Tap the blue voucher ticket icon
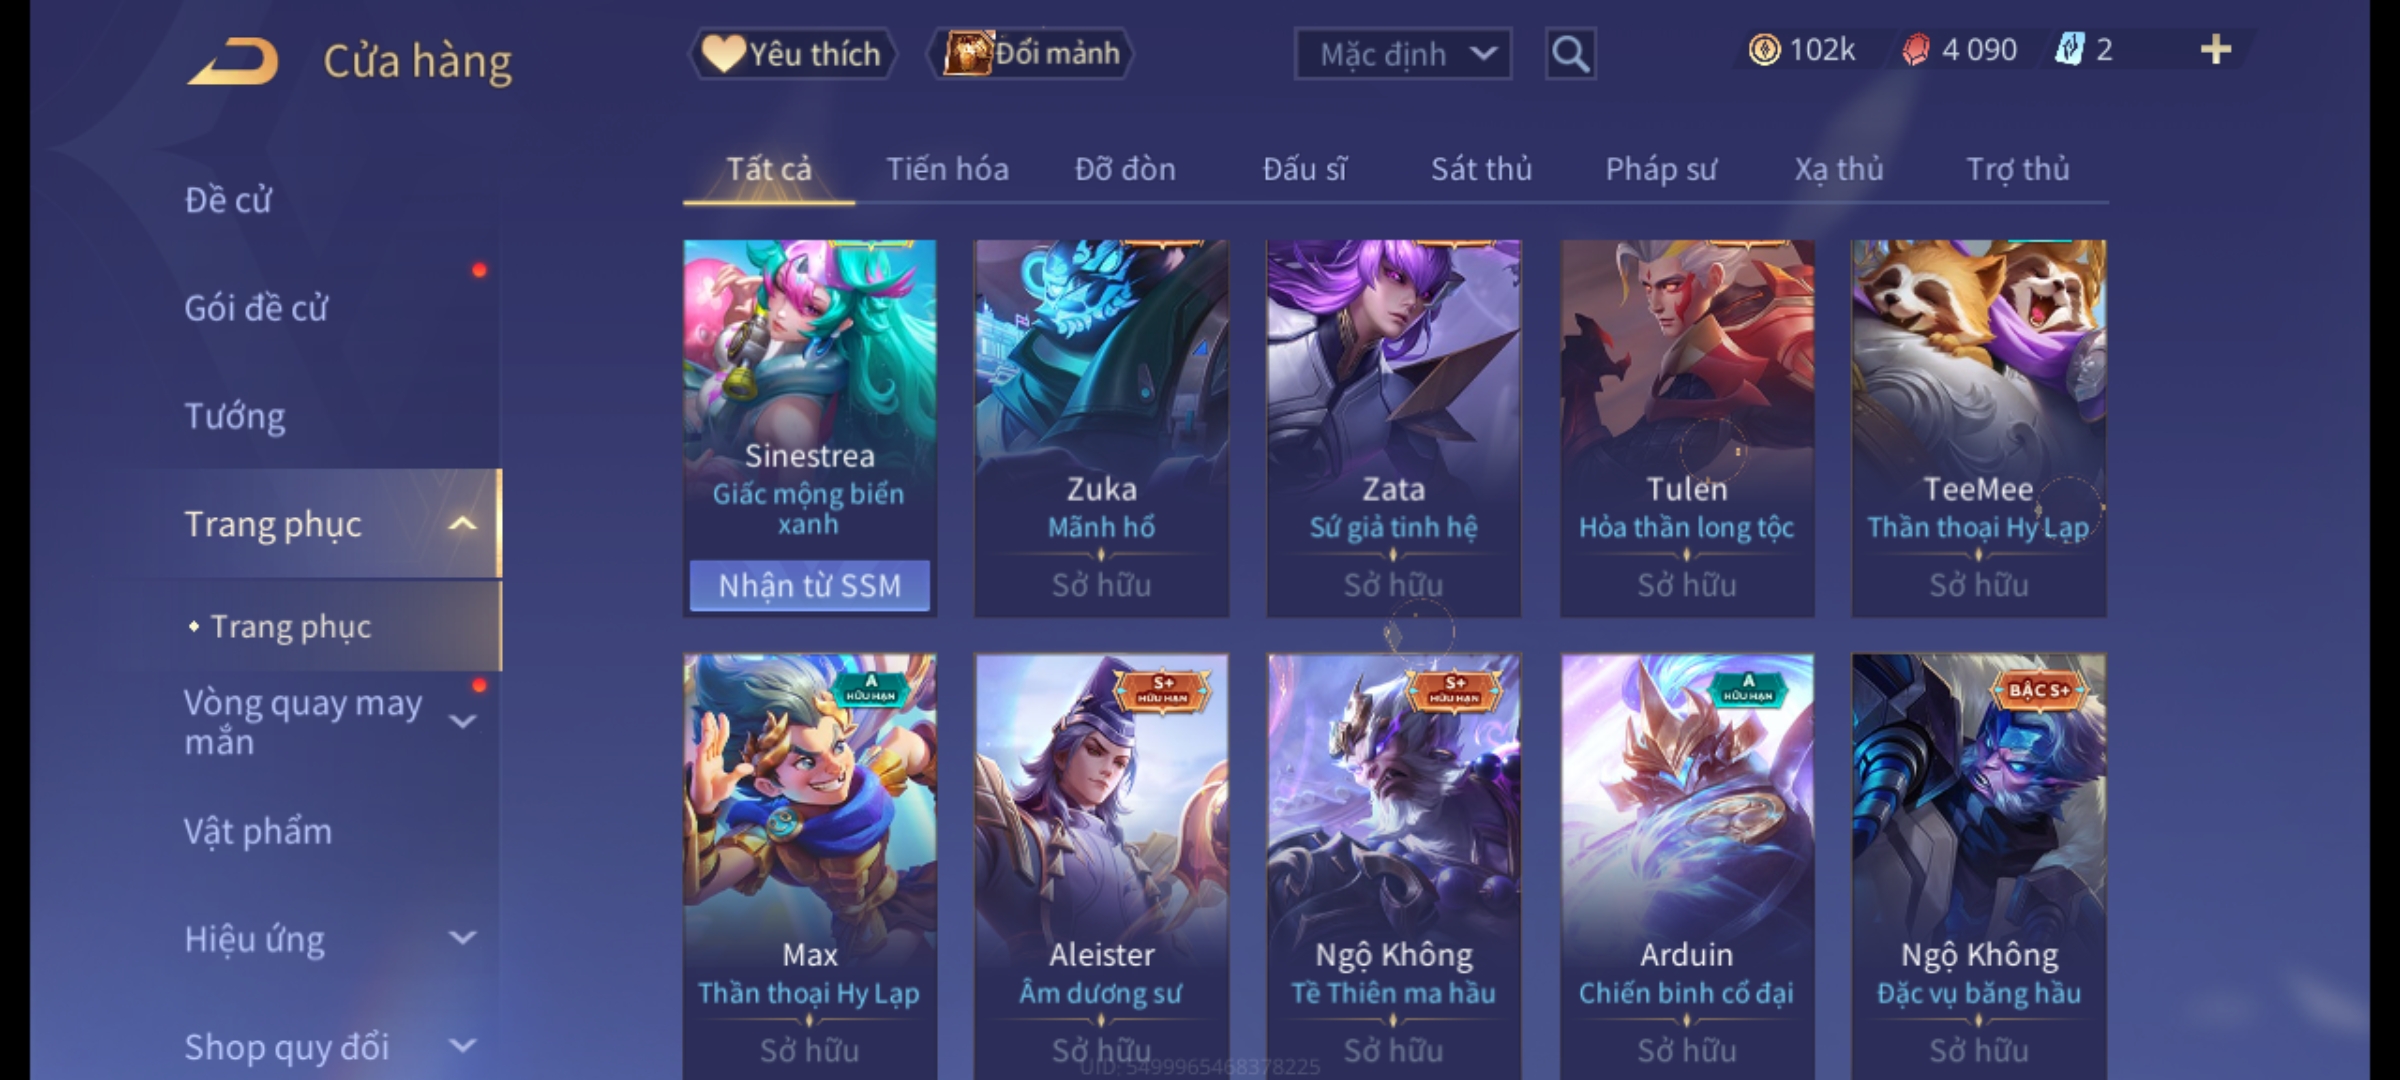The width and height of the screenshot is (2400, 1080). pos(2068,50)
